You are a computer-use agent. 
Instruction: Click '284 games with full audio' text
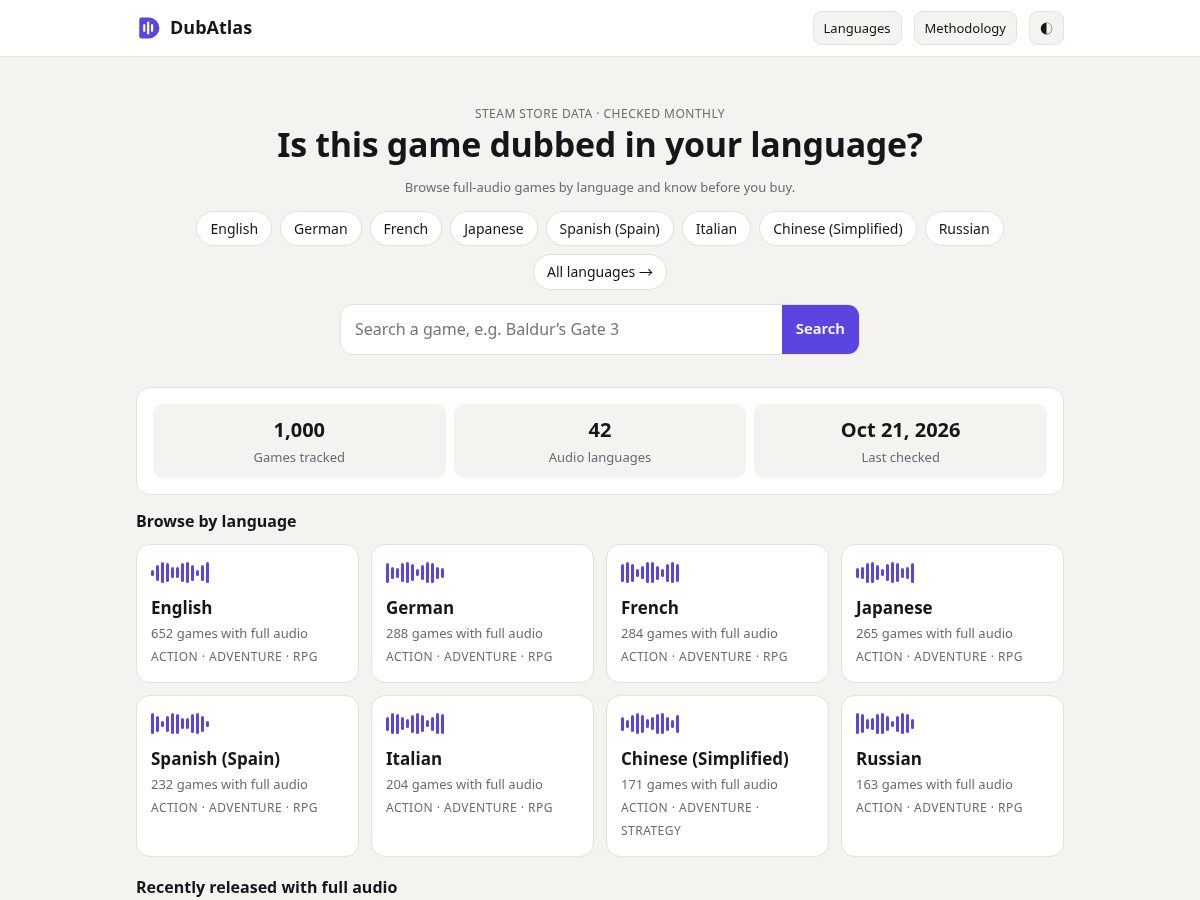pos(700,634)
